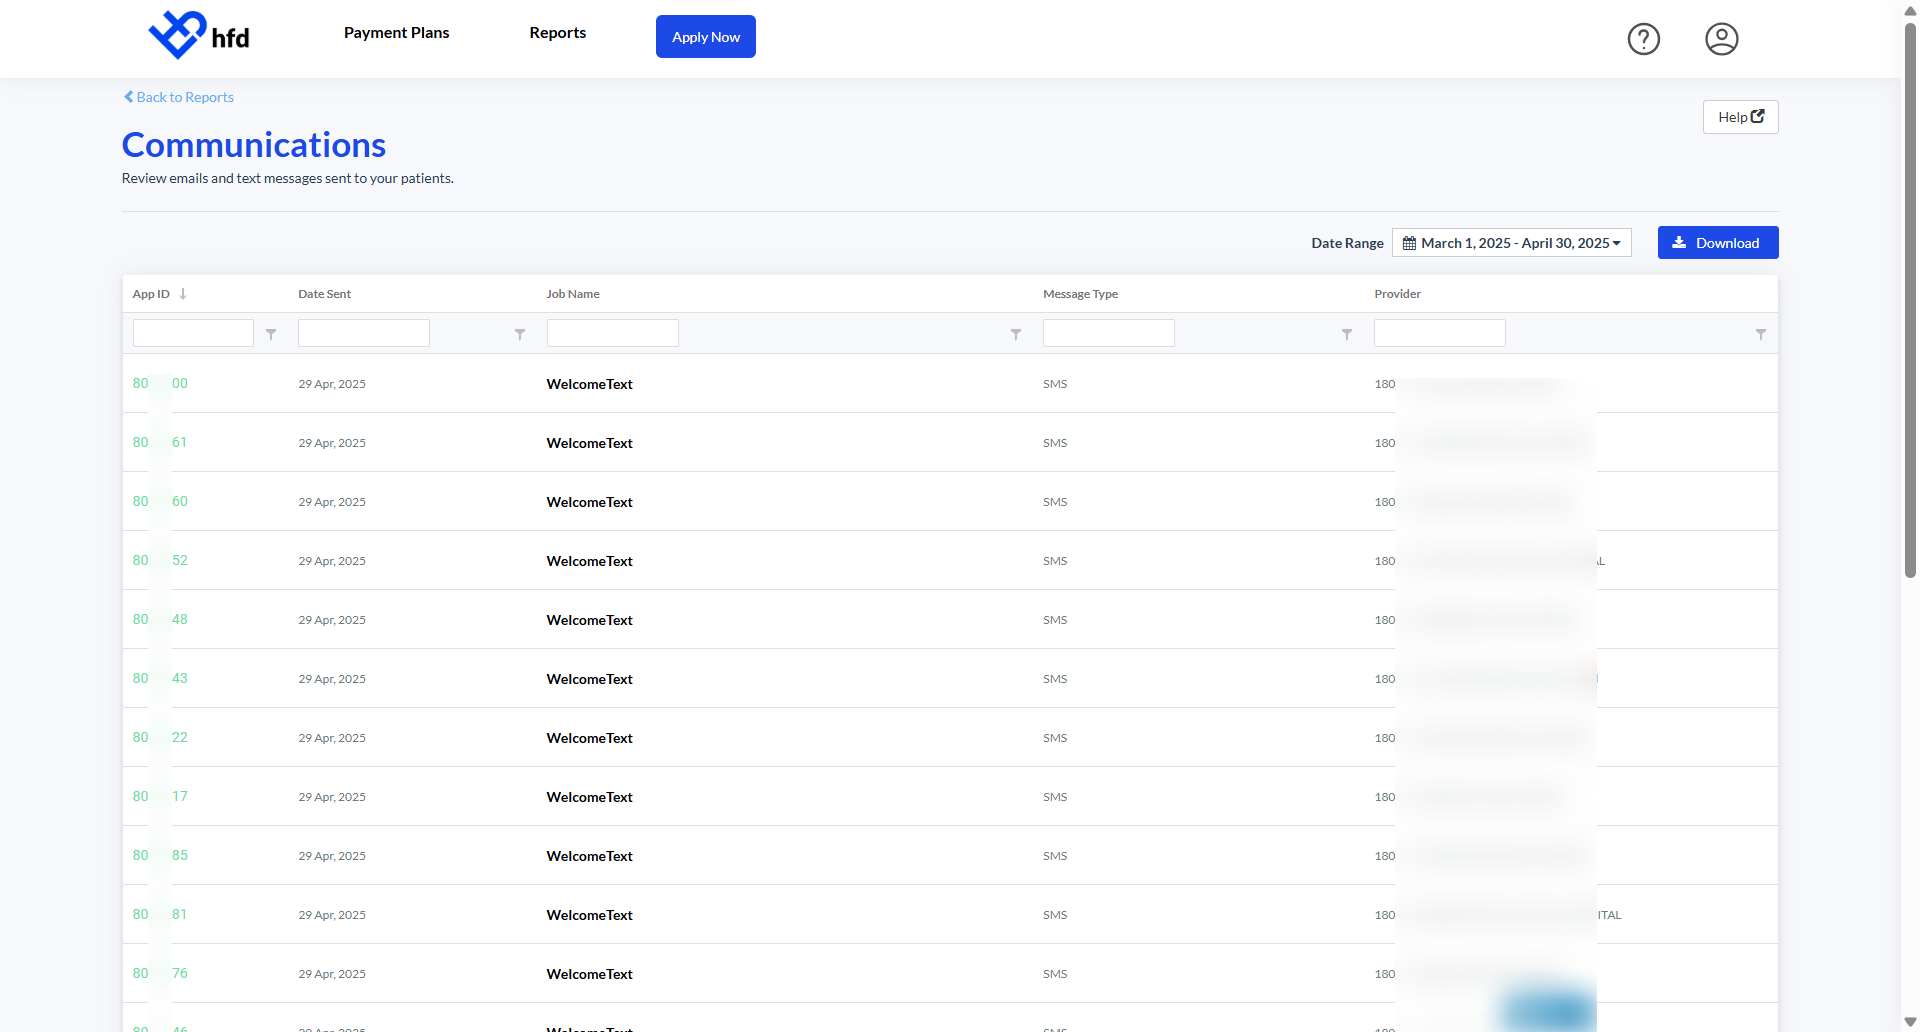Viewport: 1920px width, 1032px height.
Task: Download the communications report
Action: coord(1717,243)
